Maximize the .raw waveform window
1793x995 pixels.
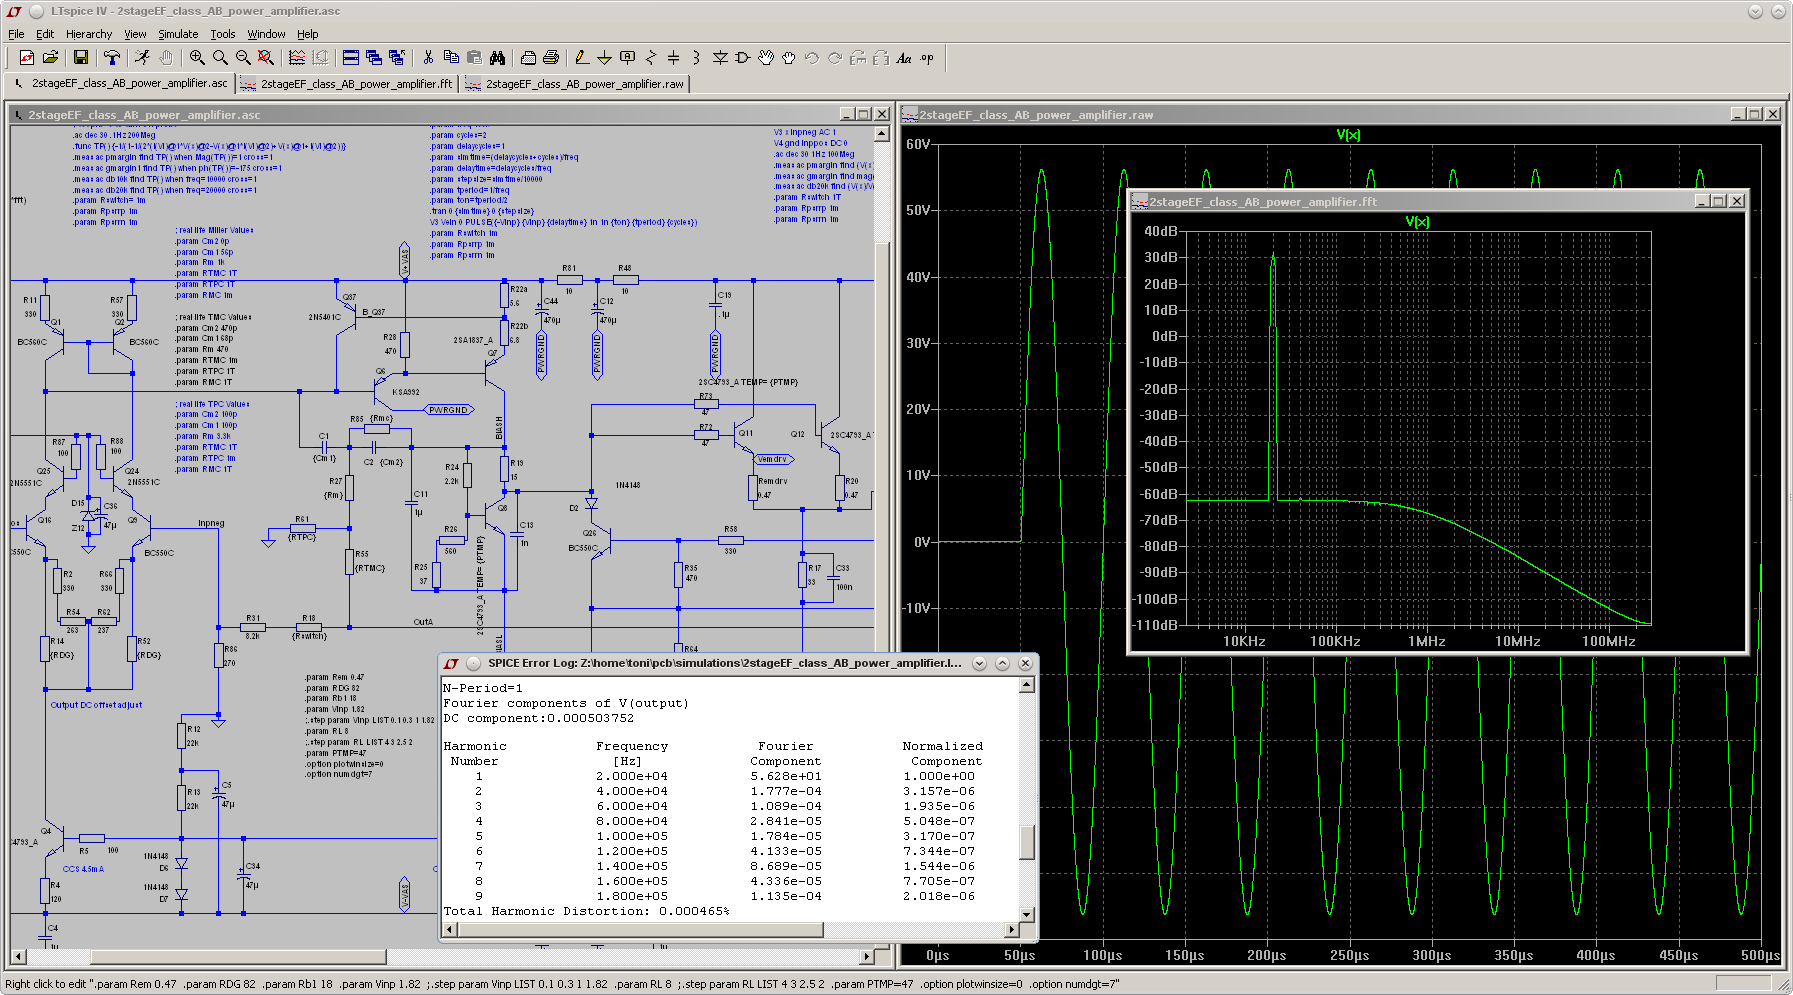(x=1755, y=114)
